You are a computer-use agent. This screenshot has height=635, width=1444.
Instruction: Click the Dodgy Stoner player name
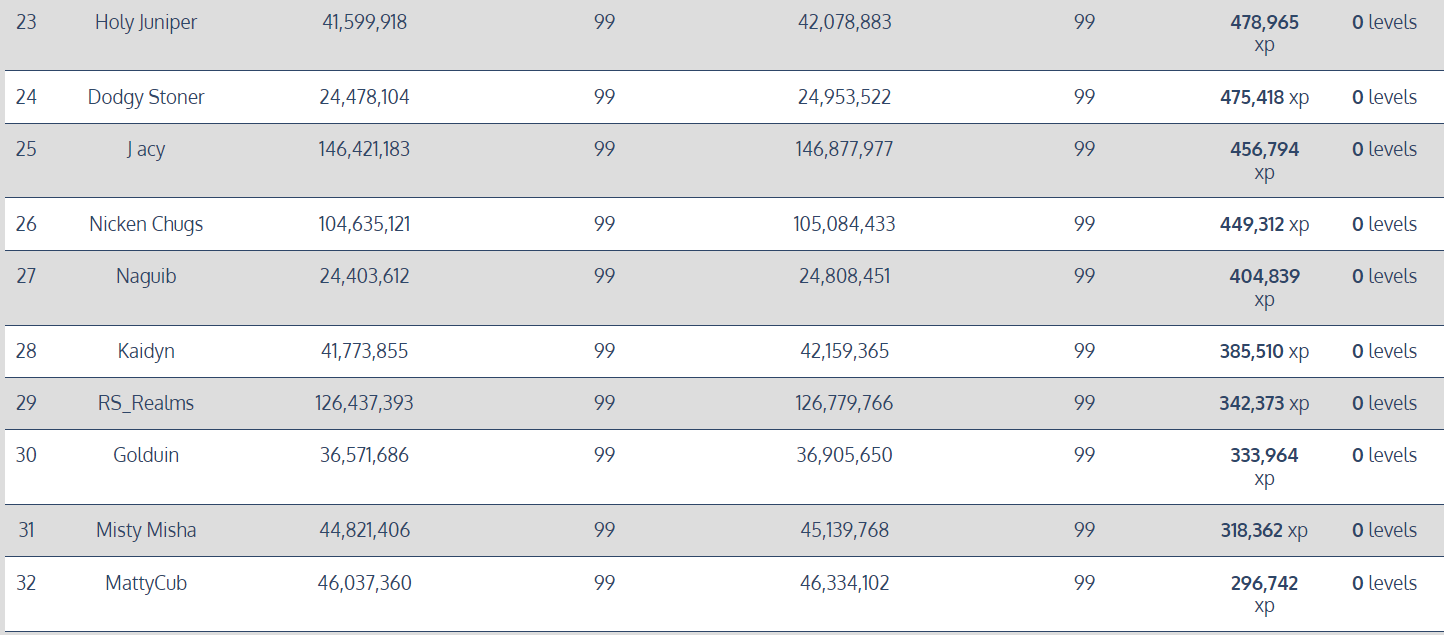(146, 97)
